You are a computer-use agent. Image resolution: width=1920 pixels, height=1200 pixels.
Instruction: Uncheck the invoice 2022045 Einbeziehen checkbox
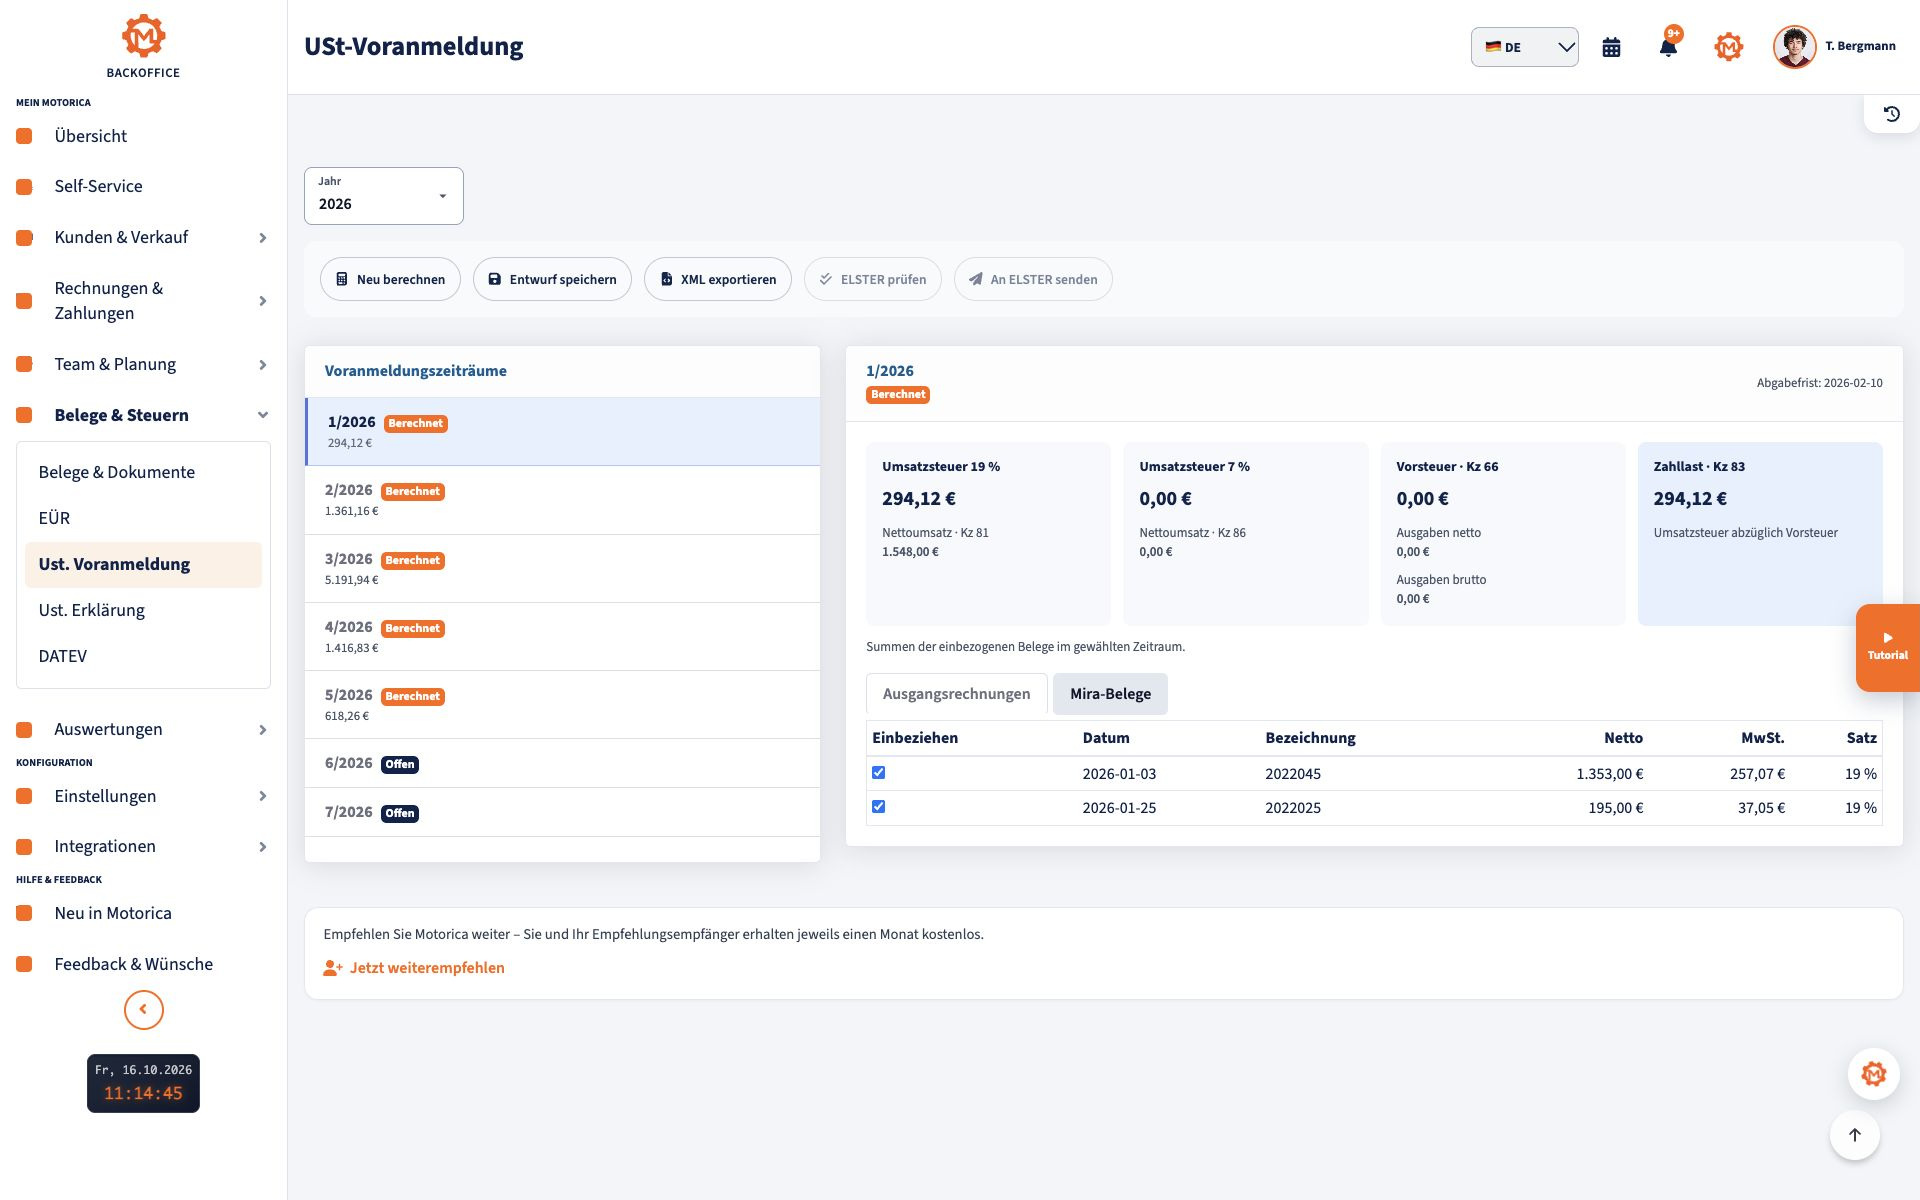tap(878, 772)
